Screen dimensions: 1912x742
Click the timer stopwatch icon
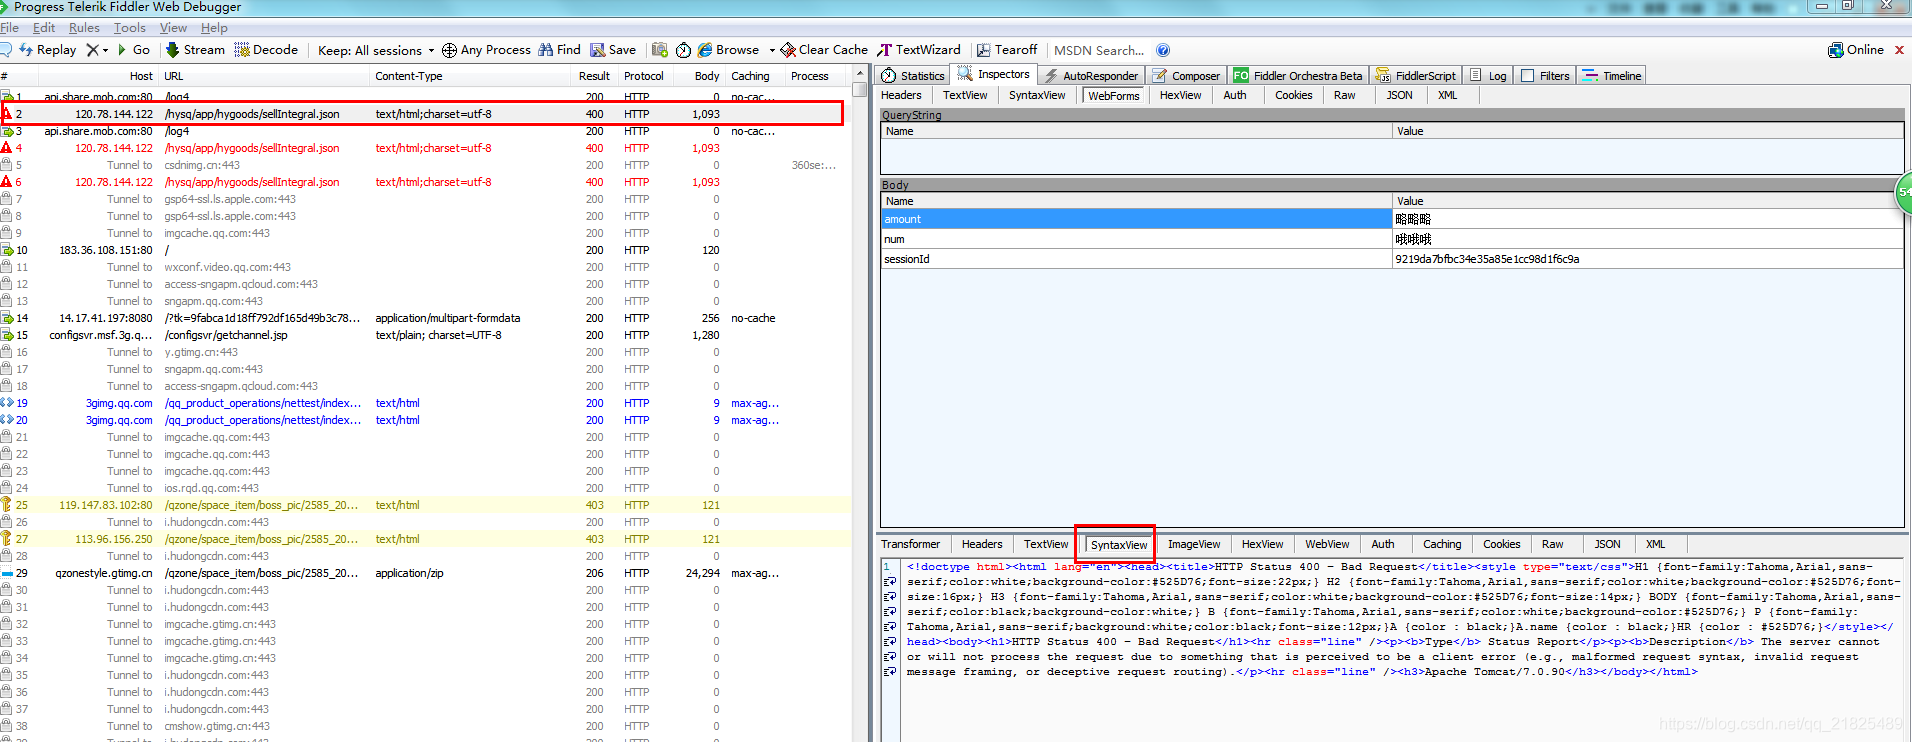[683, 50]
